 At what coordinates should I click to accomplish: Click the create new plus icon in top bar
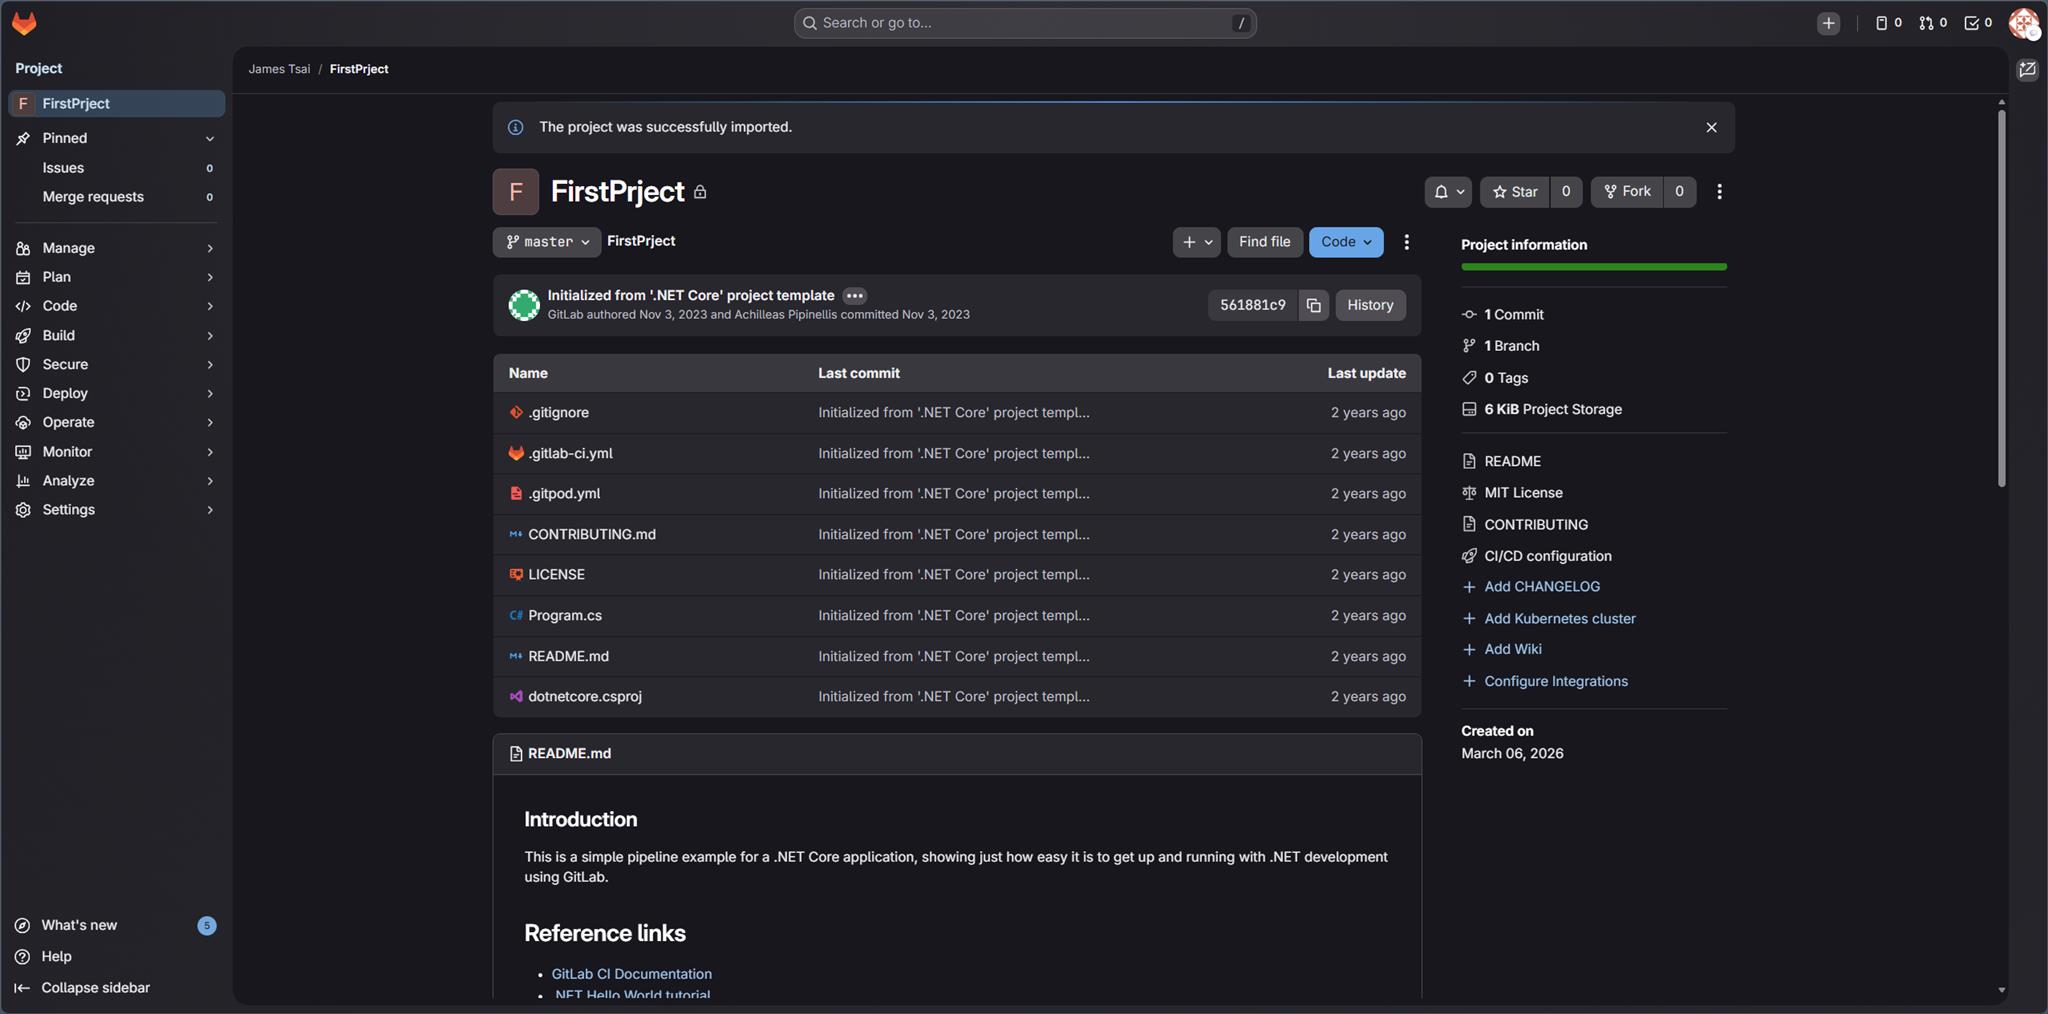click(x=1828, y=23)
